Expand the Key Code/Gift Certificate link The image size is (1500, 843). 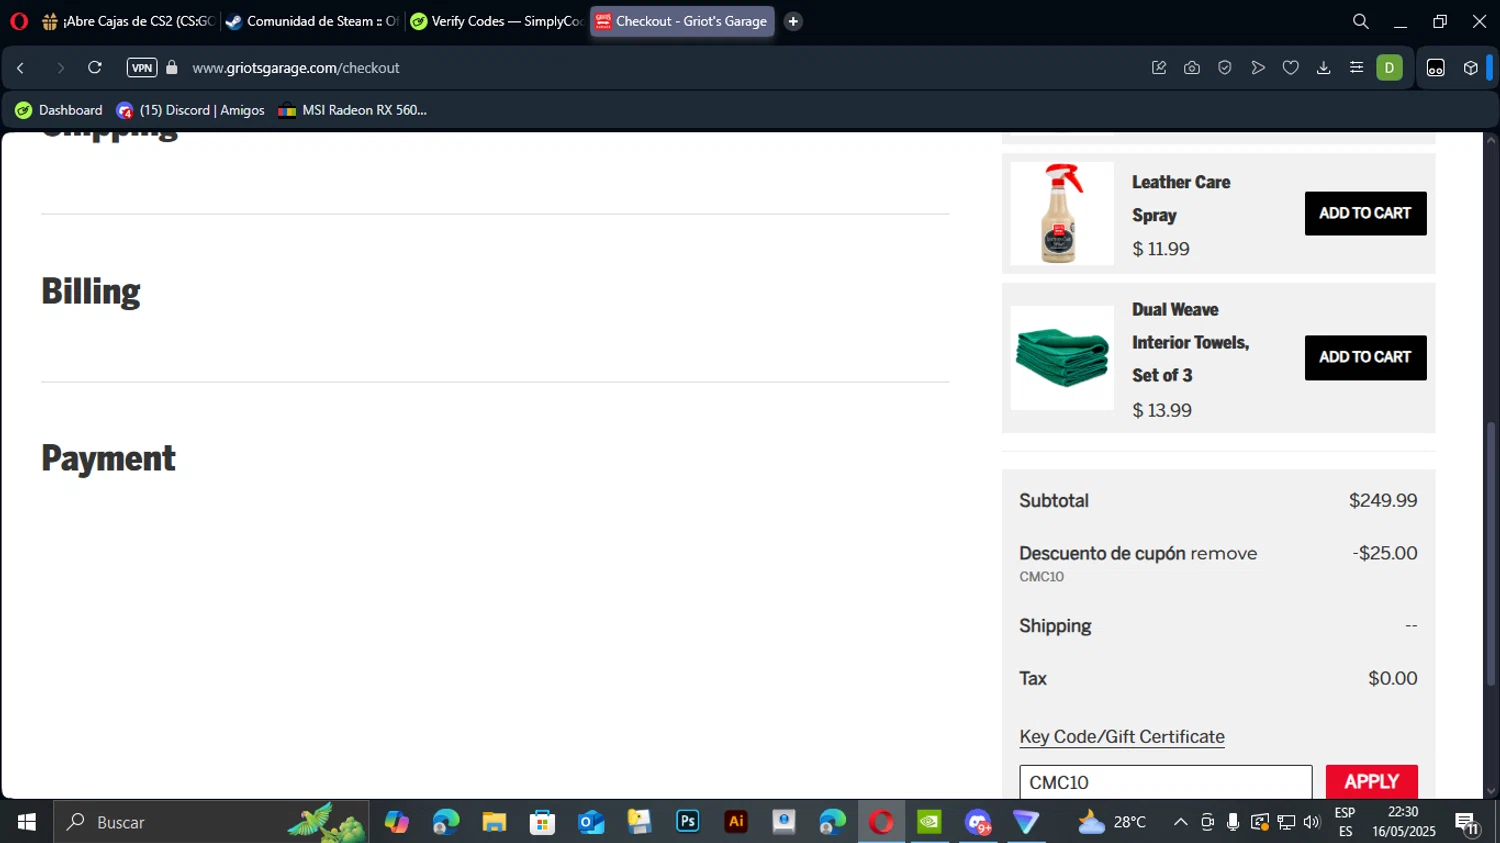[x=1122, y=736]
